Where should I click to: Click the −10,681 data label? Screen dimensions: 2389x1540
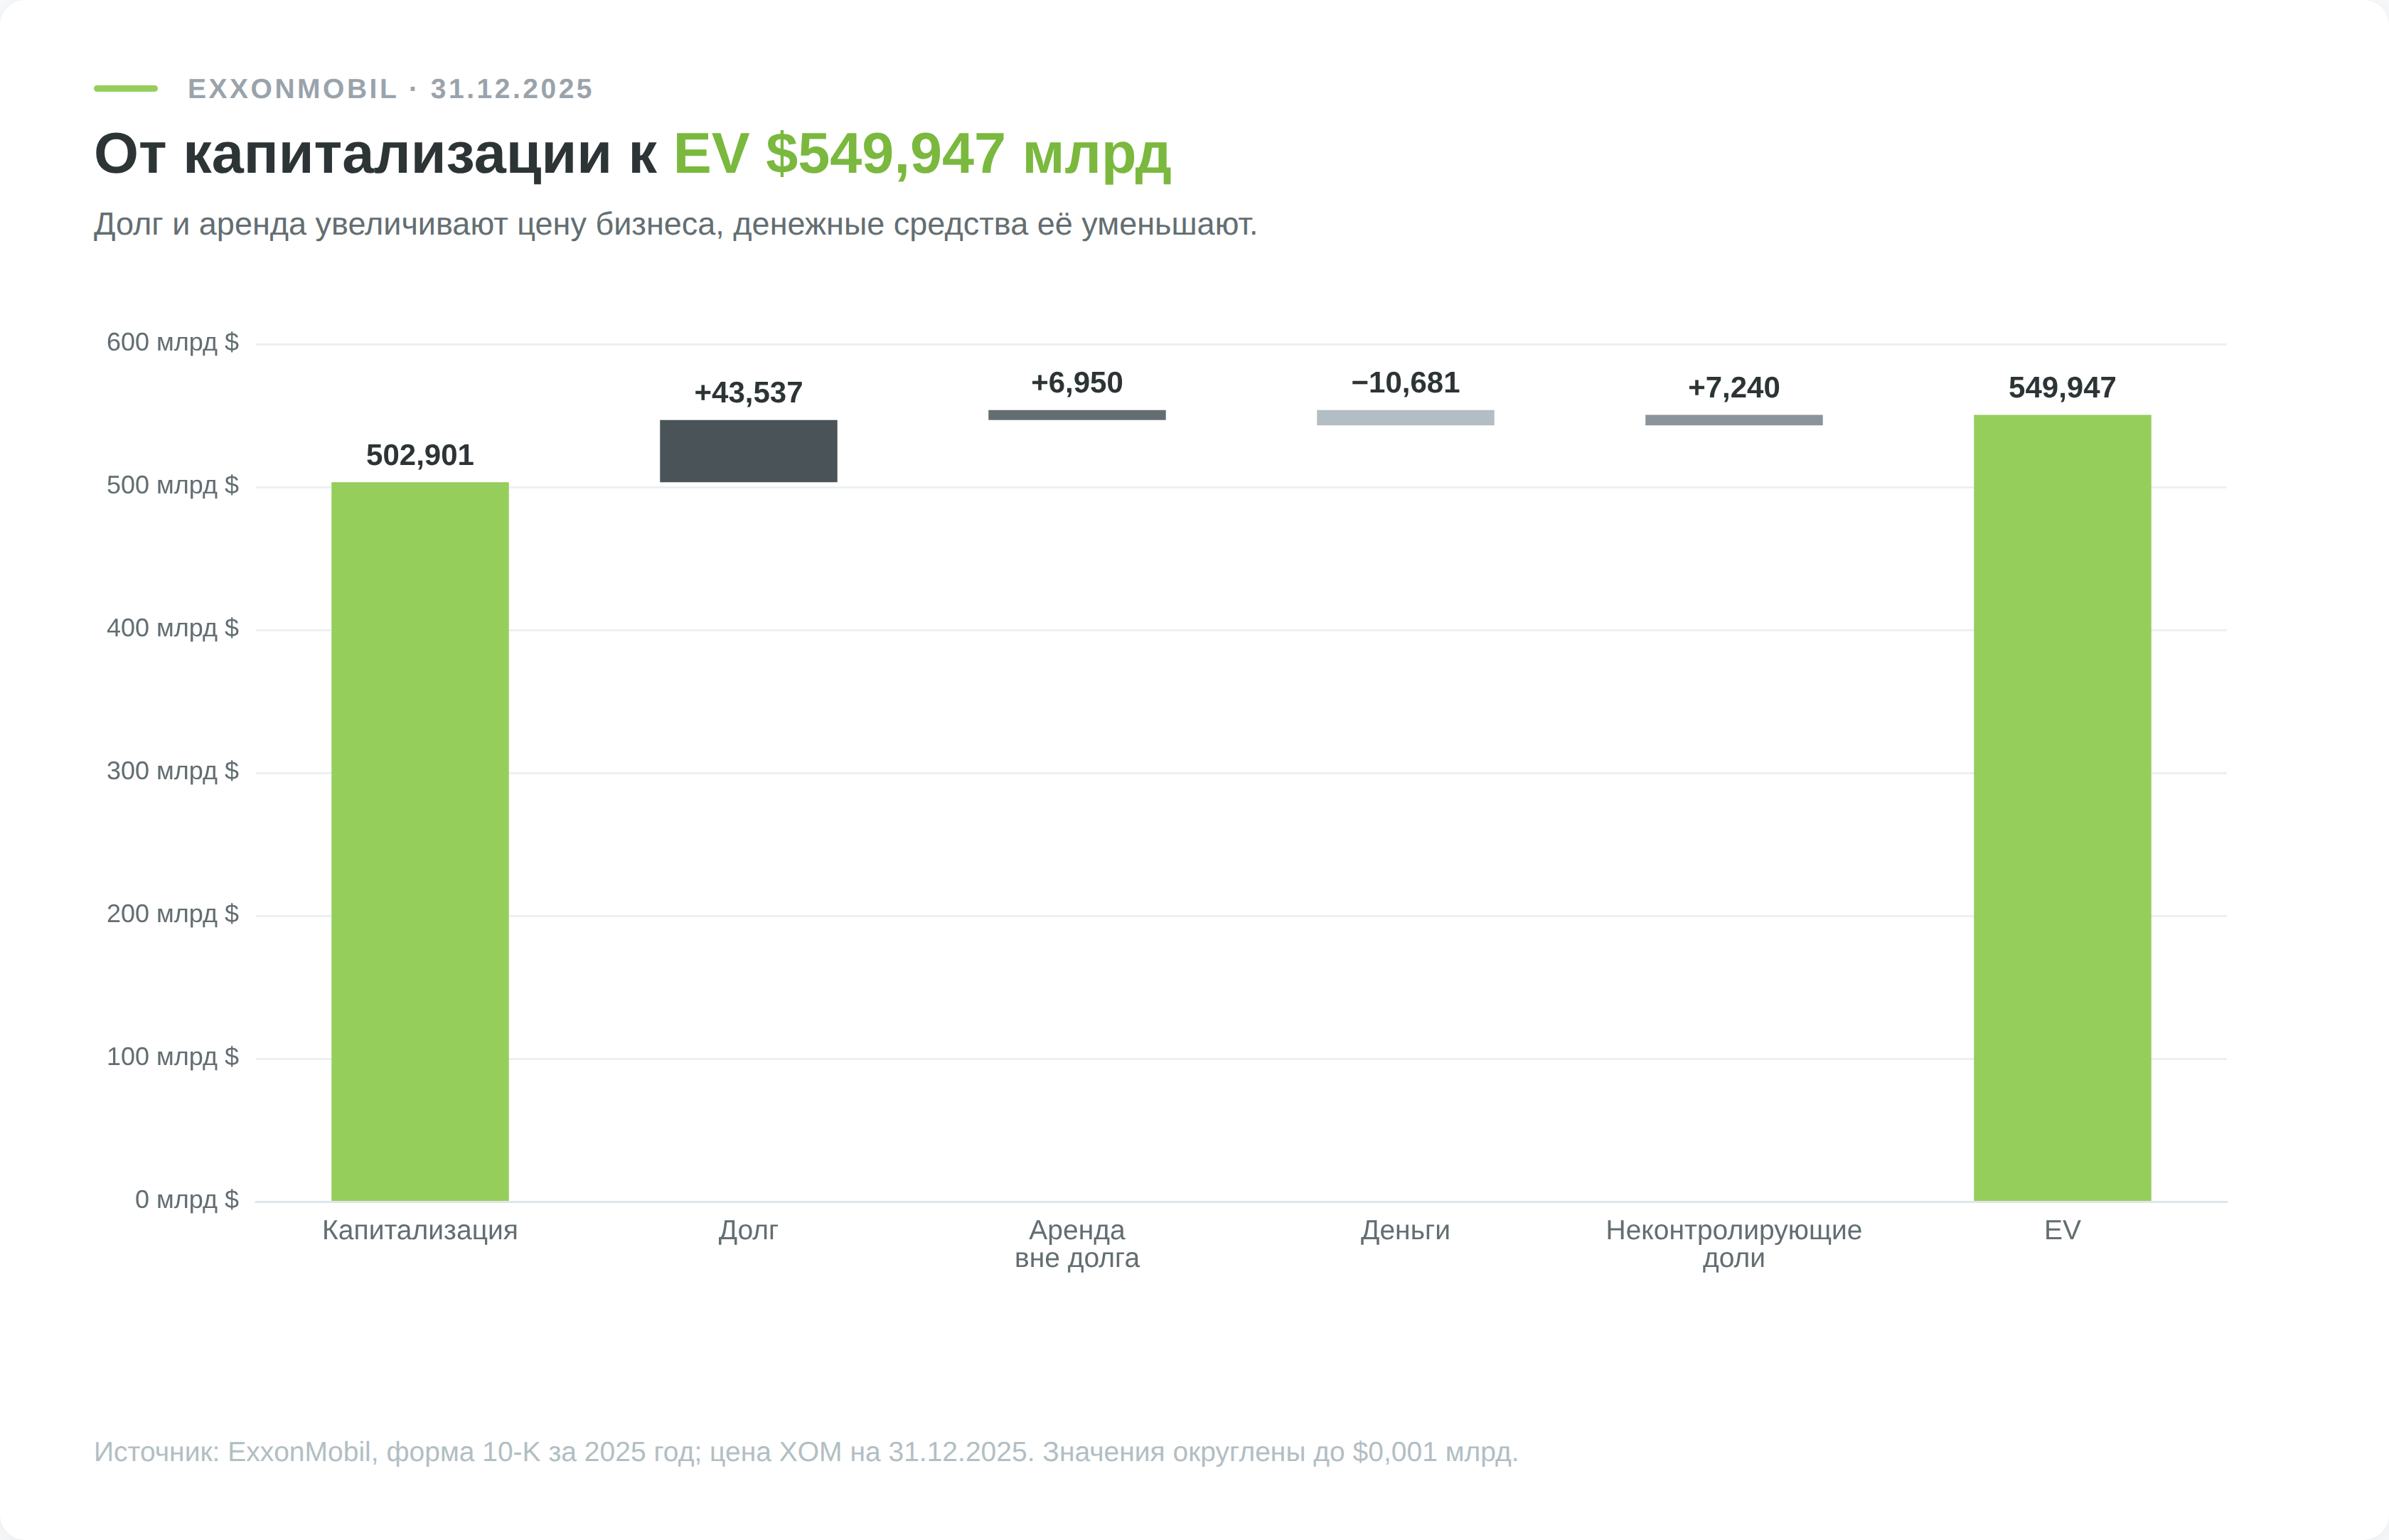pos(1405,382)
